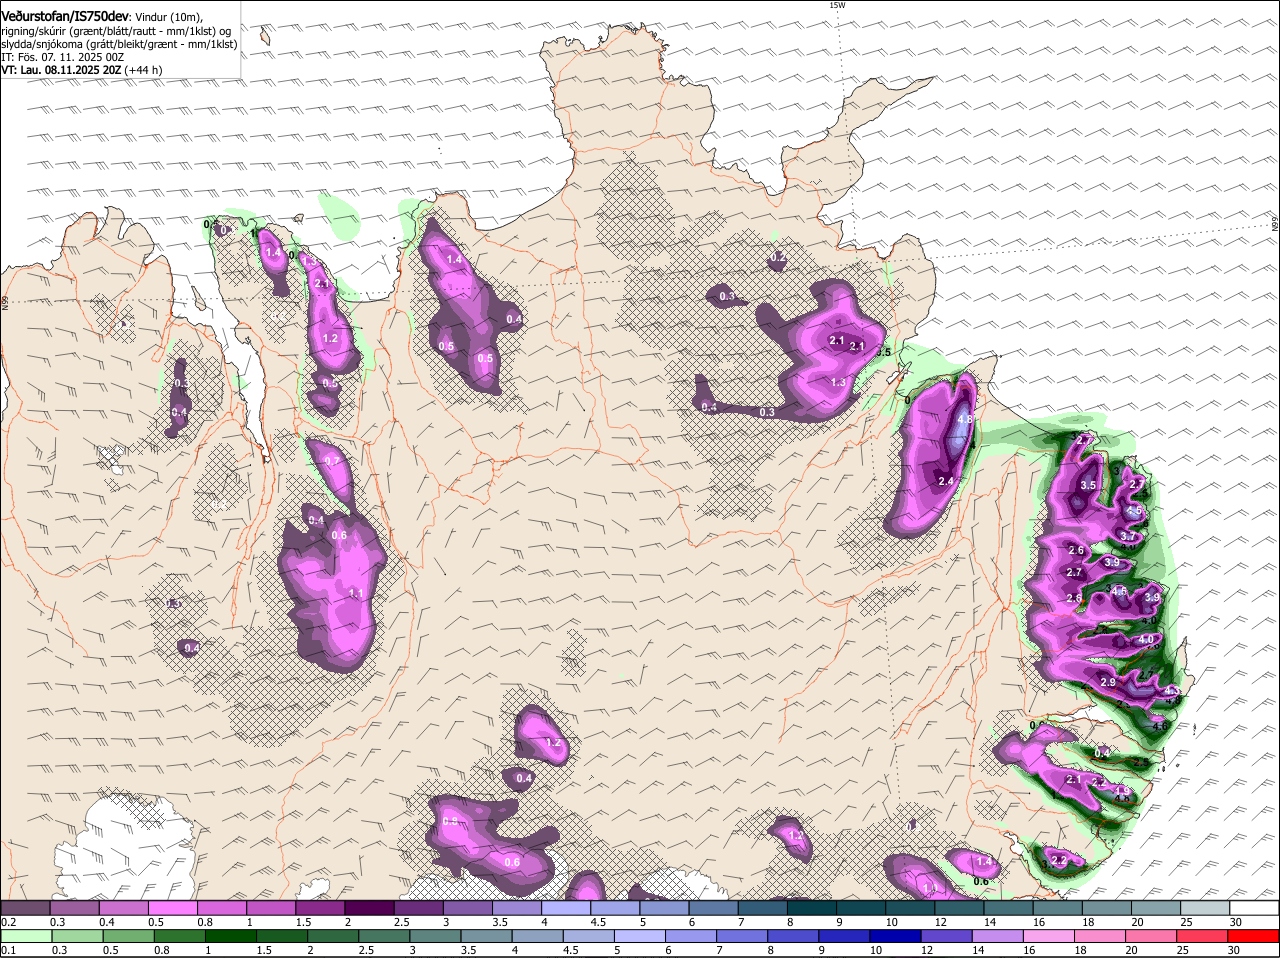Click the purple snow-scale swatch labeled 0.2

(25, 908)
